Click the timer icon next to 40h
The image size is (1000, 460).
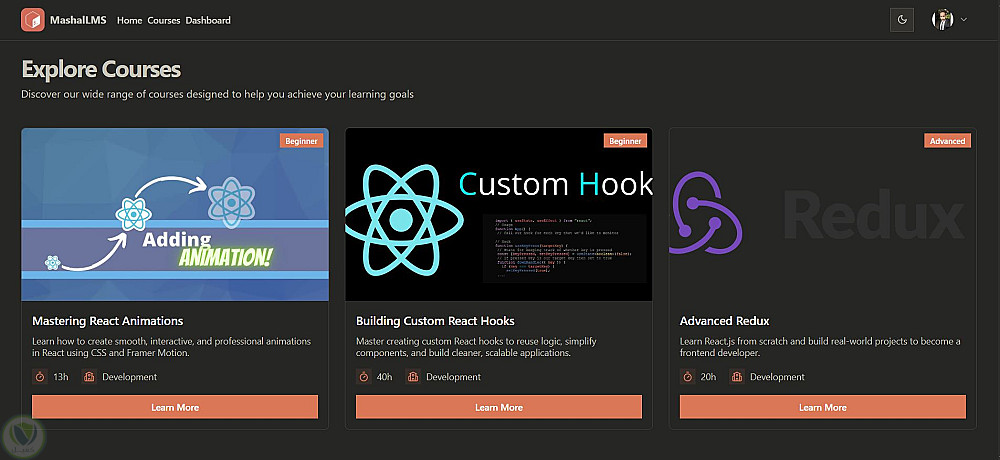click(364, 377)
